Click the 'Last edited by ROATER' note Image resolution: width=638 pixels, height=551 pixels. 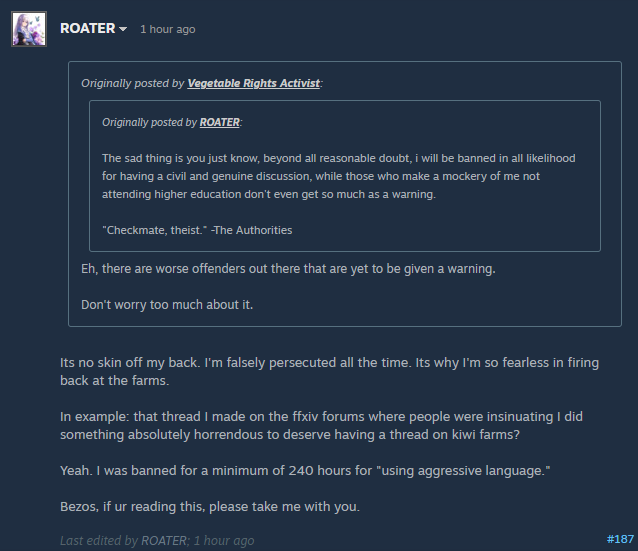click(157, 540)
